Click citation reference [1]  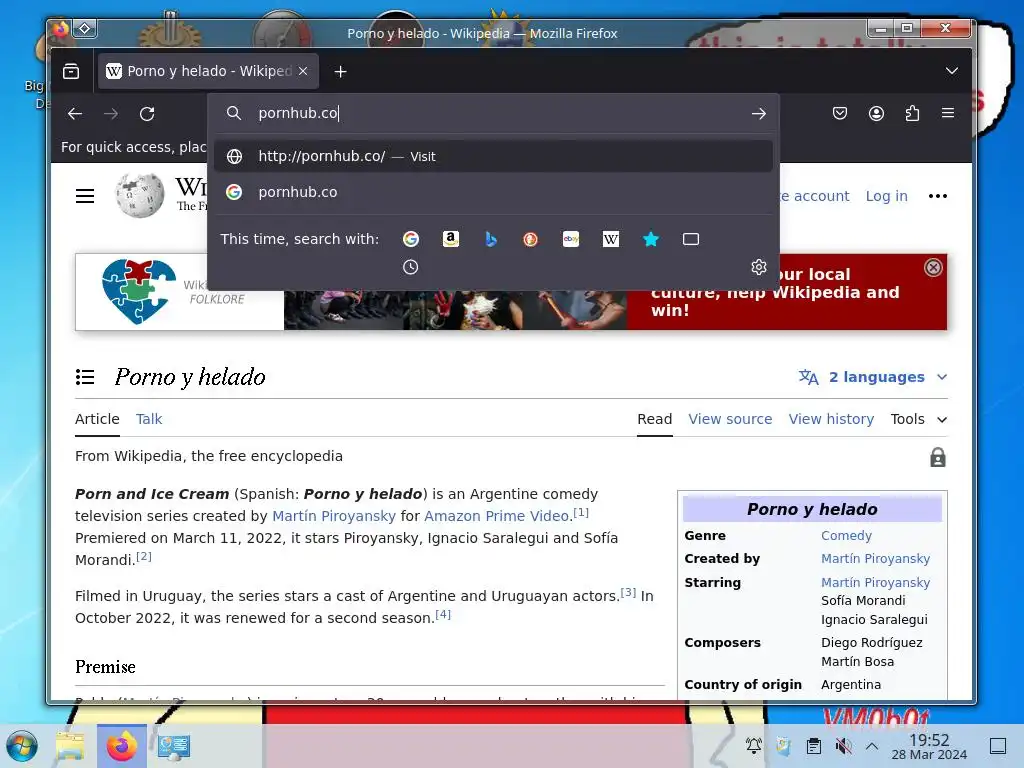tap(581, 513)
